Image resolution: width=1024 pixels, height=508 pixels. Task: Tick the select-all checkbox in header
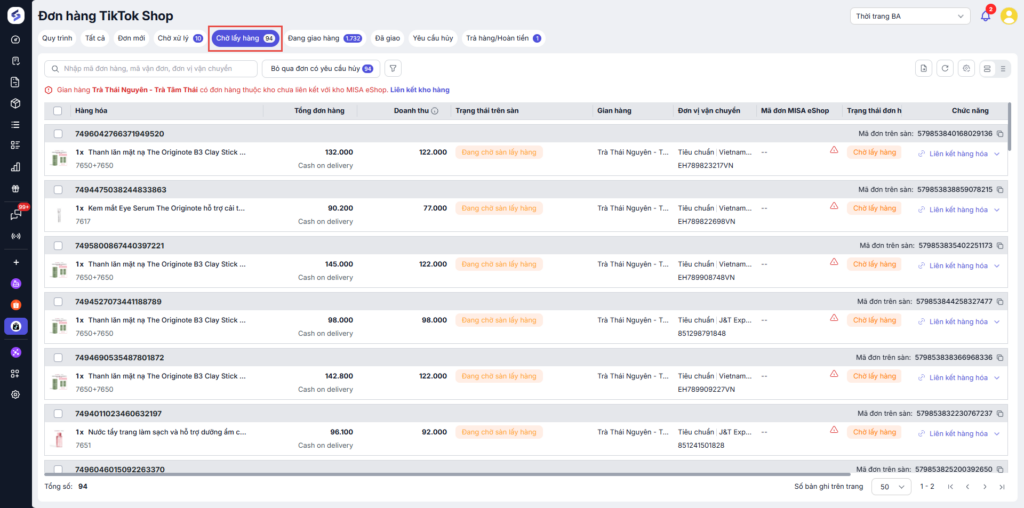[x=57, y=111]
